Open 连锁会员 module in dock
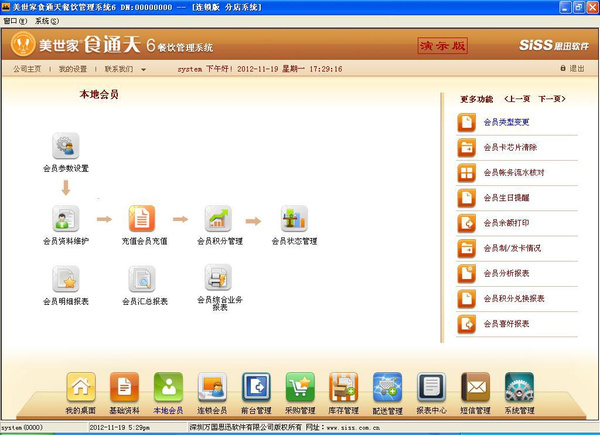 coord(212,387)
